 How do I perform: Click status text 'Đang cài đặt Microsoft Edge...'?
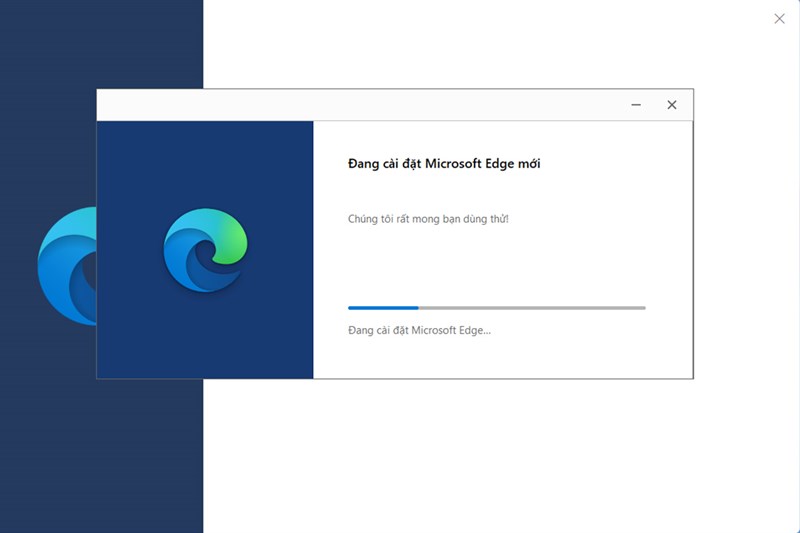419,330
